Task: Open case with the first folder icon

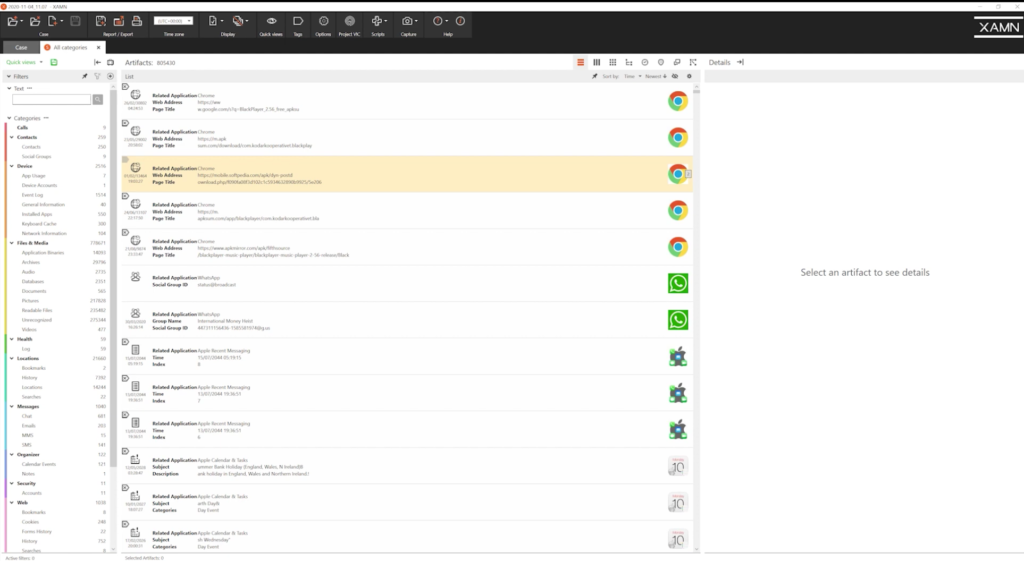Action: pos(12,21)
